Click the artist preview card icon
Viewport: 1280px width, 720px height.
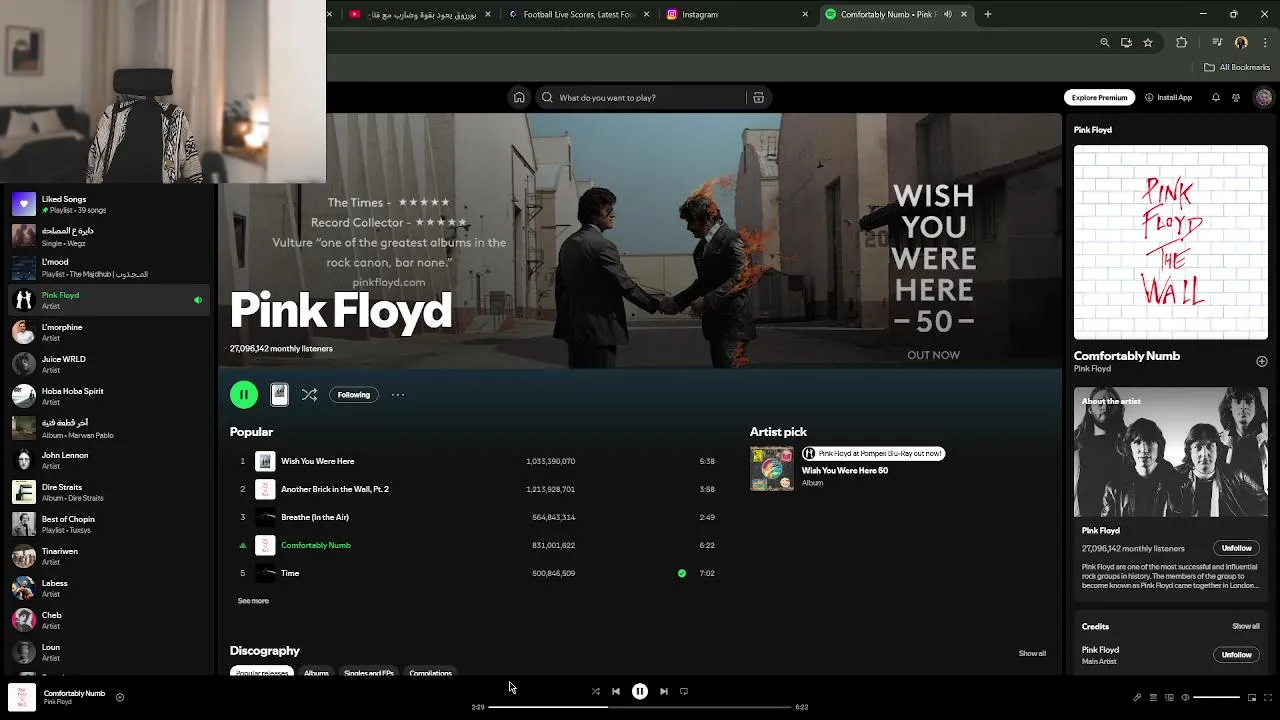click(x=279, y=394)
